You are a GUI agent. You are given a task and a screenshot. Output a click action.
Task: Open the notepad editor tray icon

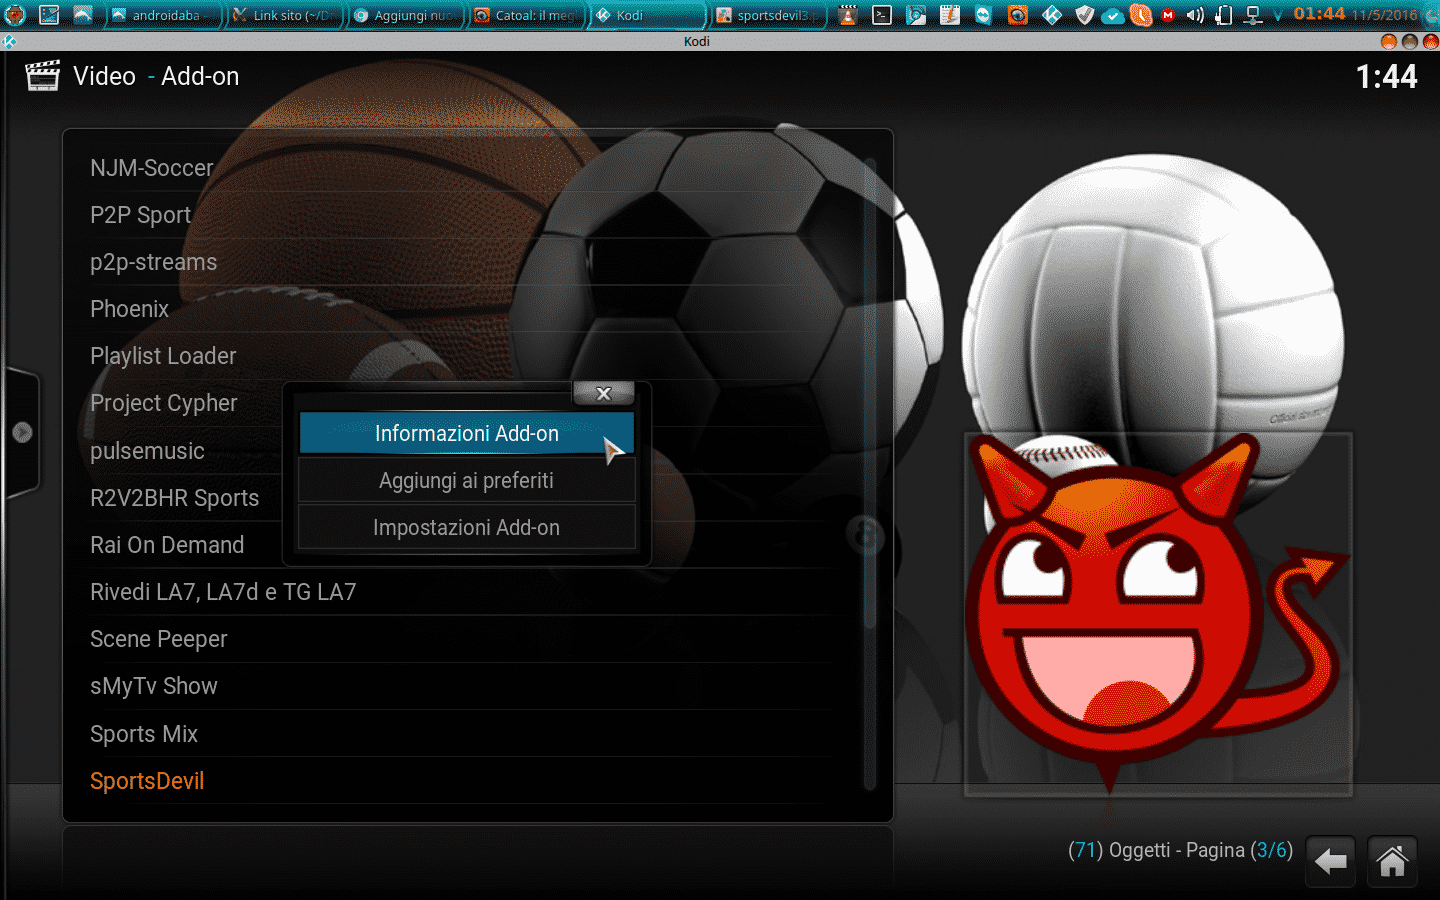pyautogui.click(x=950, y=15)
